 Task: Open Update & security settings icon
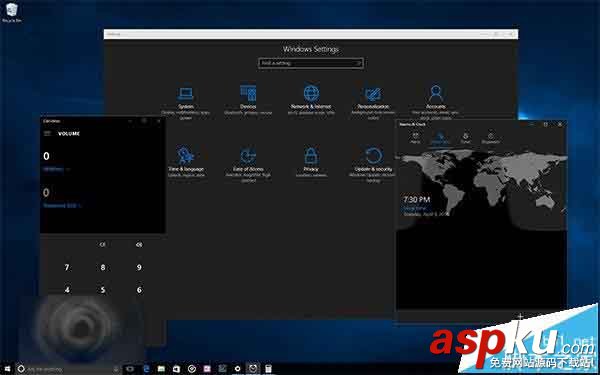373,156
